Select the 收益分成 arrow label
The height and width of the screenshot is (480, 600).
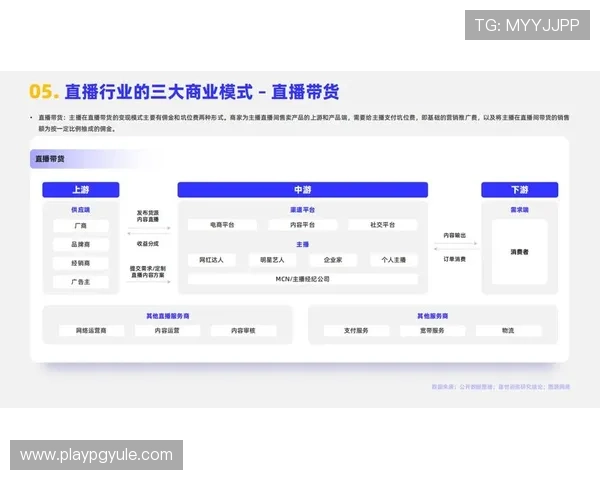(148, 243)
